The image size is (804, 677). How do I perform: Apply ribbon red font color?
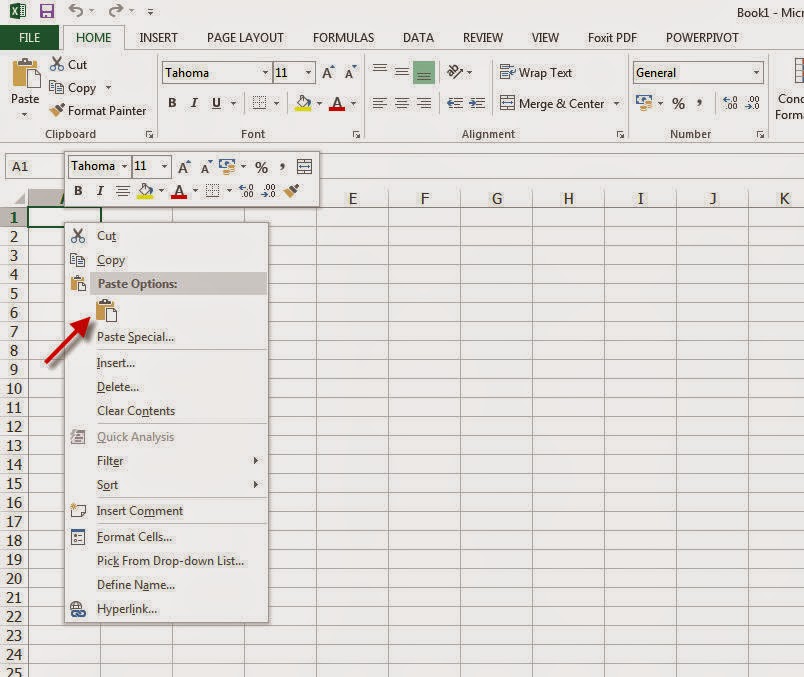coord(337,103)
